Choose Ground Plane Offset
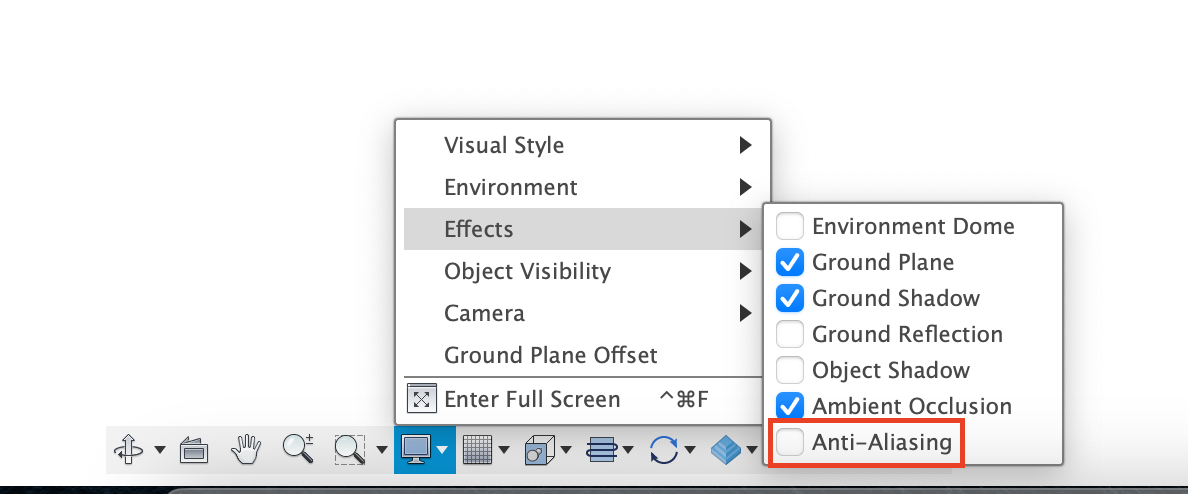 click(583, 355)
